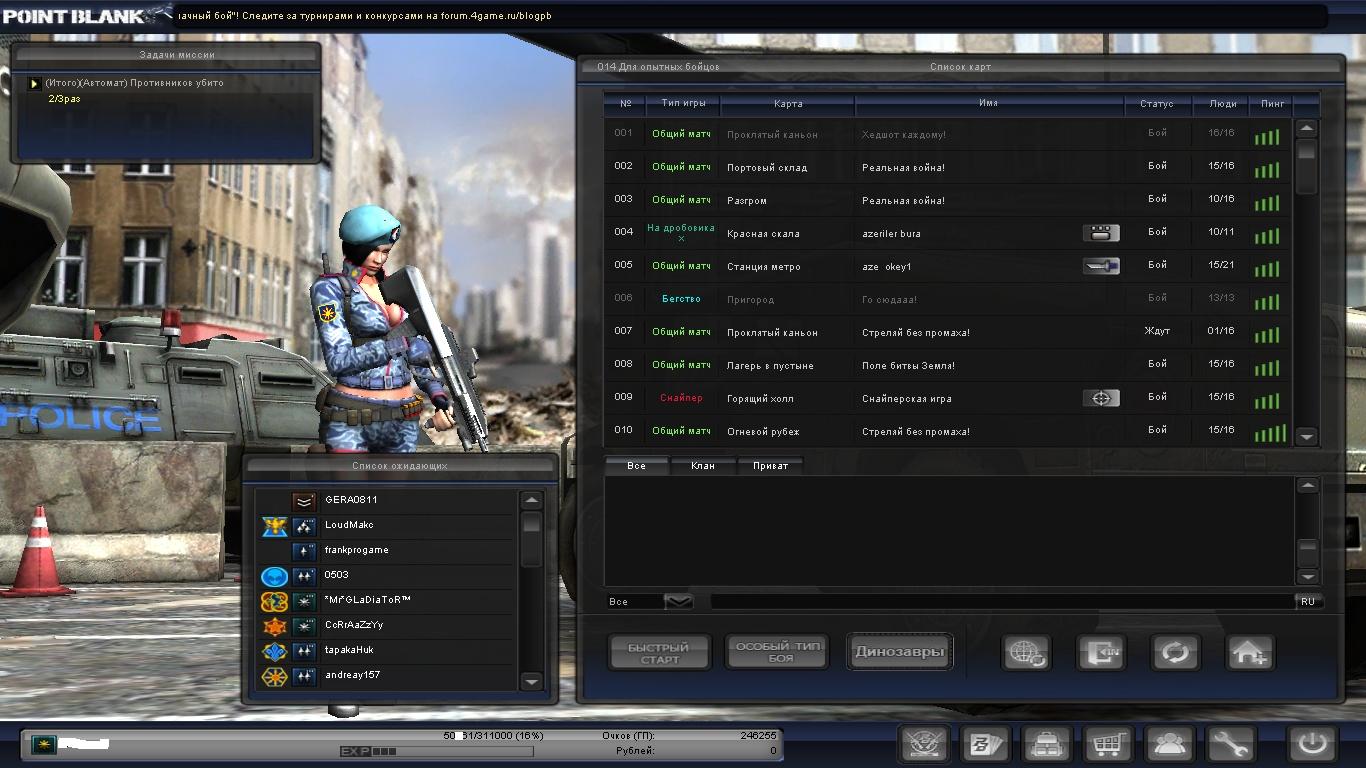Open the inventory backpack icon
Screen dimensions: 1366x768
click(1046, 744)
